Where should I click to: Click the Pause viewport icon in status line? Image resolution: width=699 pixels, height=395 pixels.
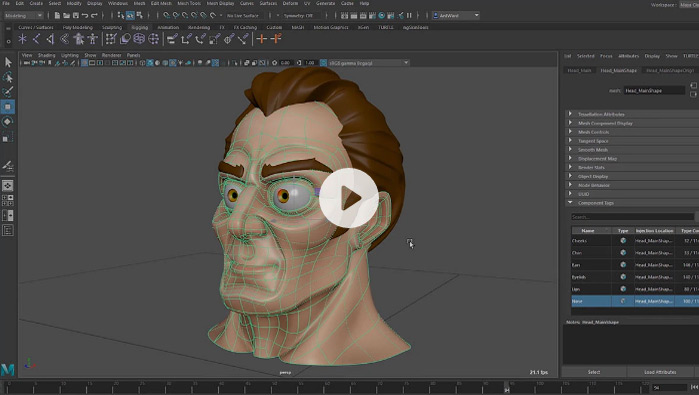point(409,16)
